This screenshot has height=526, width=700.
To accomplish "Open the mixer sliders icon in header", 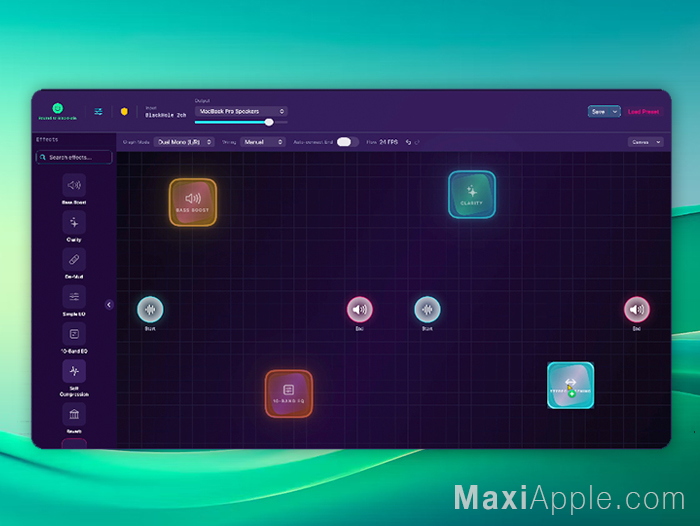I will (x=99, y=112).
